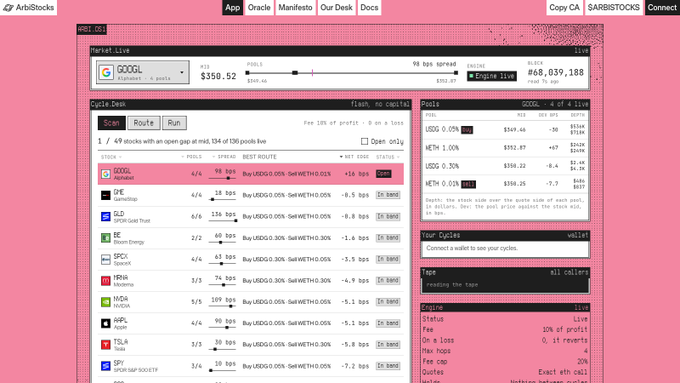Click the In band badge for GME

(x=388, y=195)
